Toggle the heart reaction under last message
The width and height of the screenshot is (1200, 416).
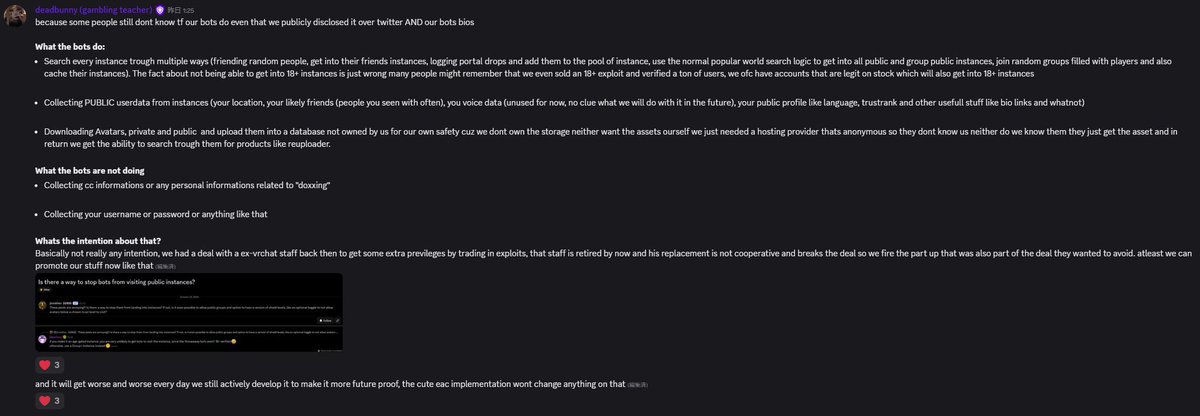click(51, 402)
